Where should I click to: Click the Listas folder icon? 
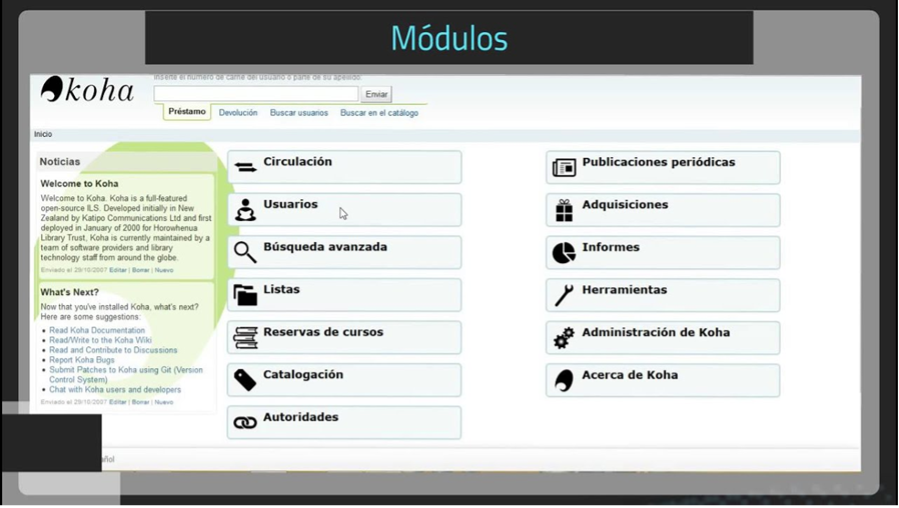245,294
